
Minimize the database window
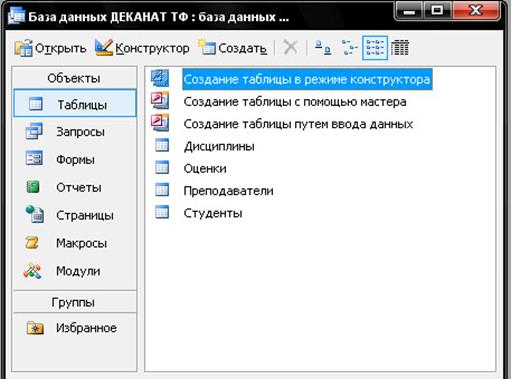coord(409,12)
